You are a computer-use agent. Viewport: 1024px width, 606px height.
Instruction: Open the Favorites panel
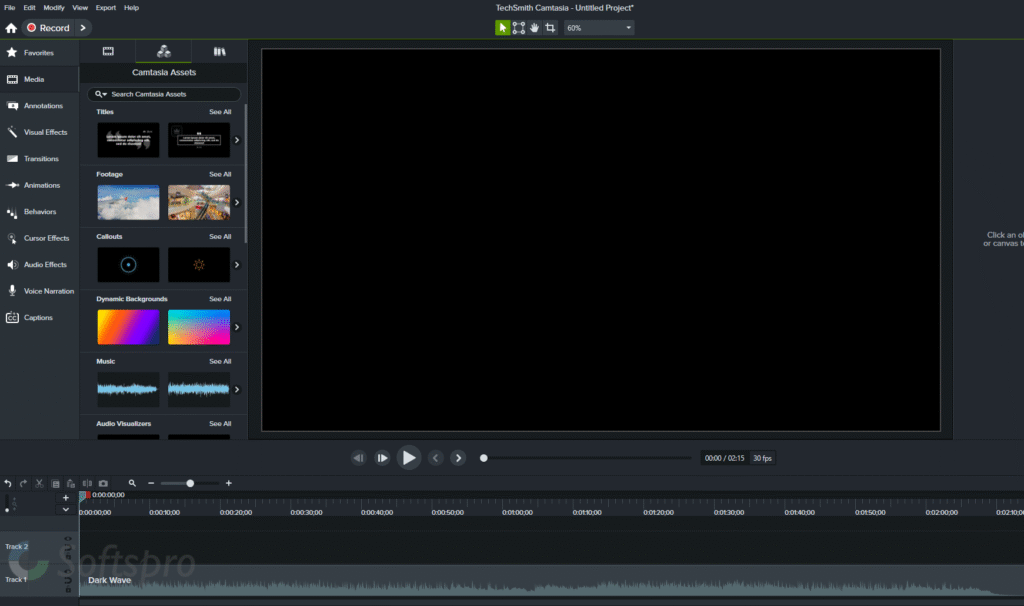[x=39, y=53]
